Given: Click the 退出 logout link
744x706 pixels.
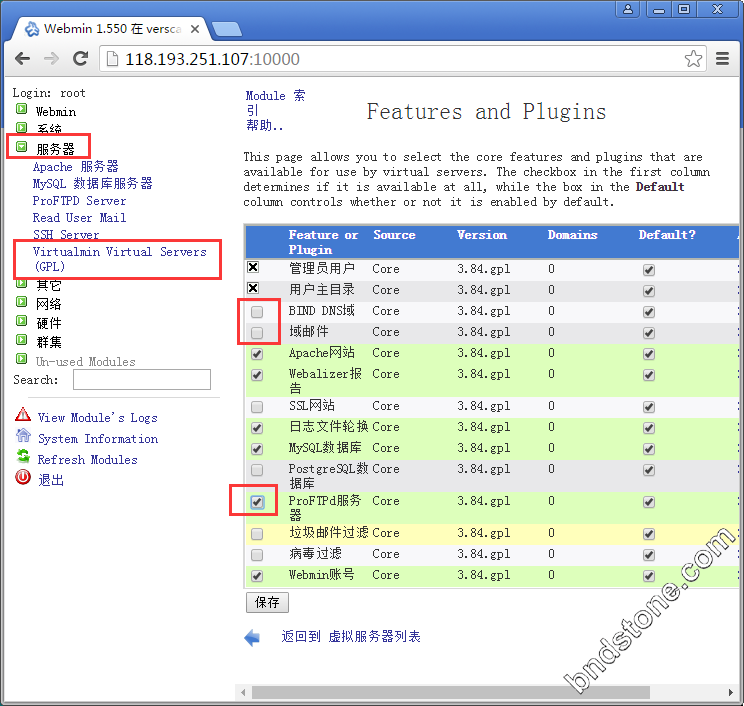Looking at the screenshot, I should pyautogui.click(x=51, y=480).
